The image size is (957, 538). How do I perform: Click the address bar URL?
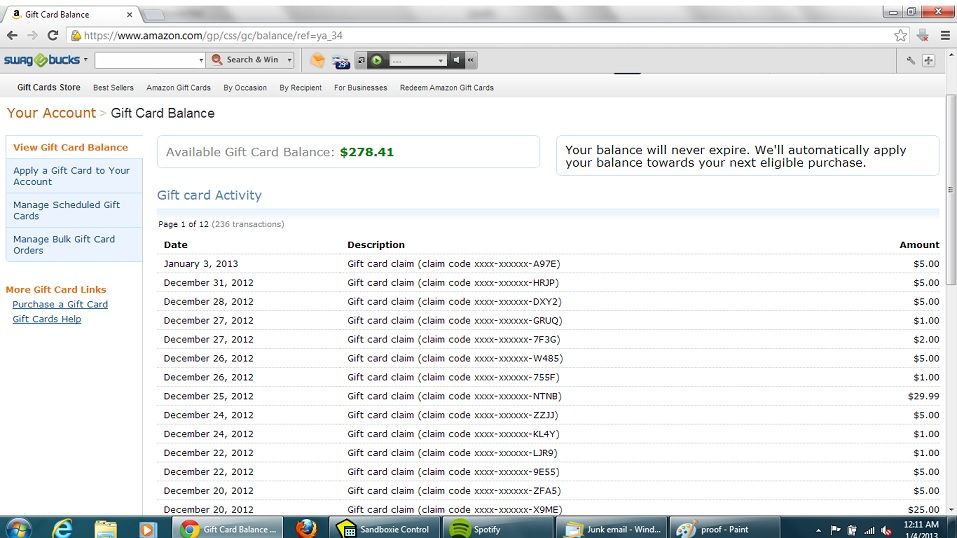[x=214, y=35]
